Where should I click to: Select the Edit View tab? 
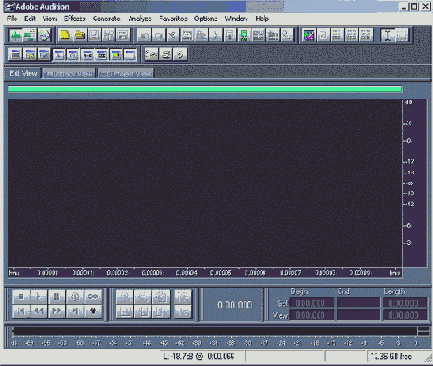click(23, 73)
